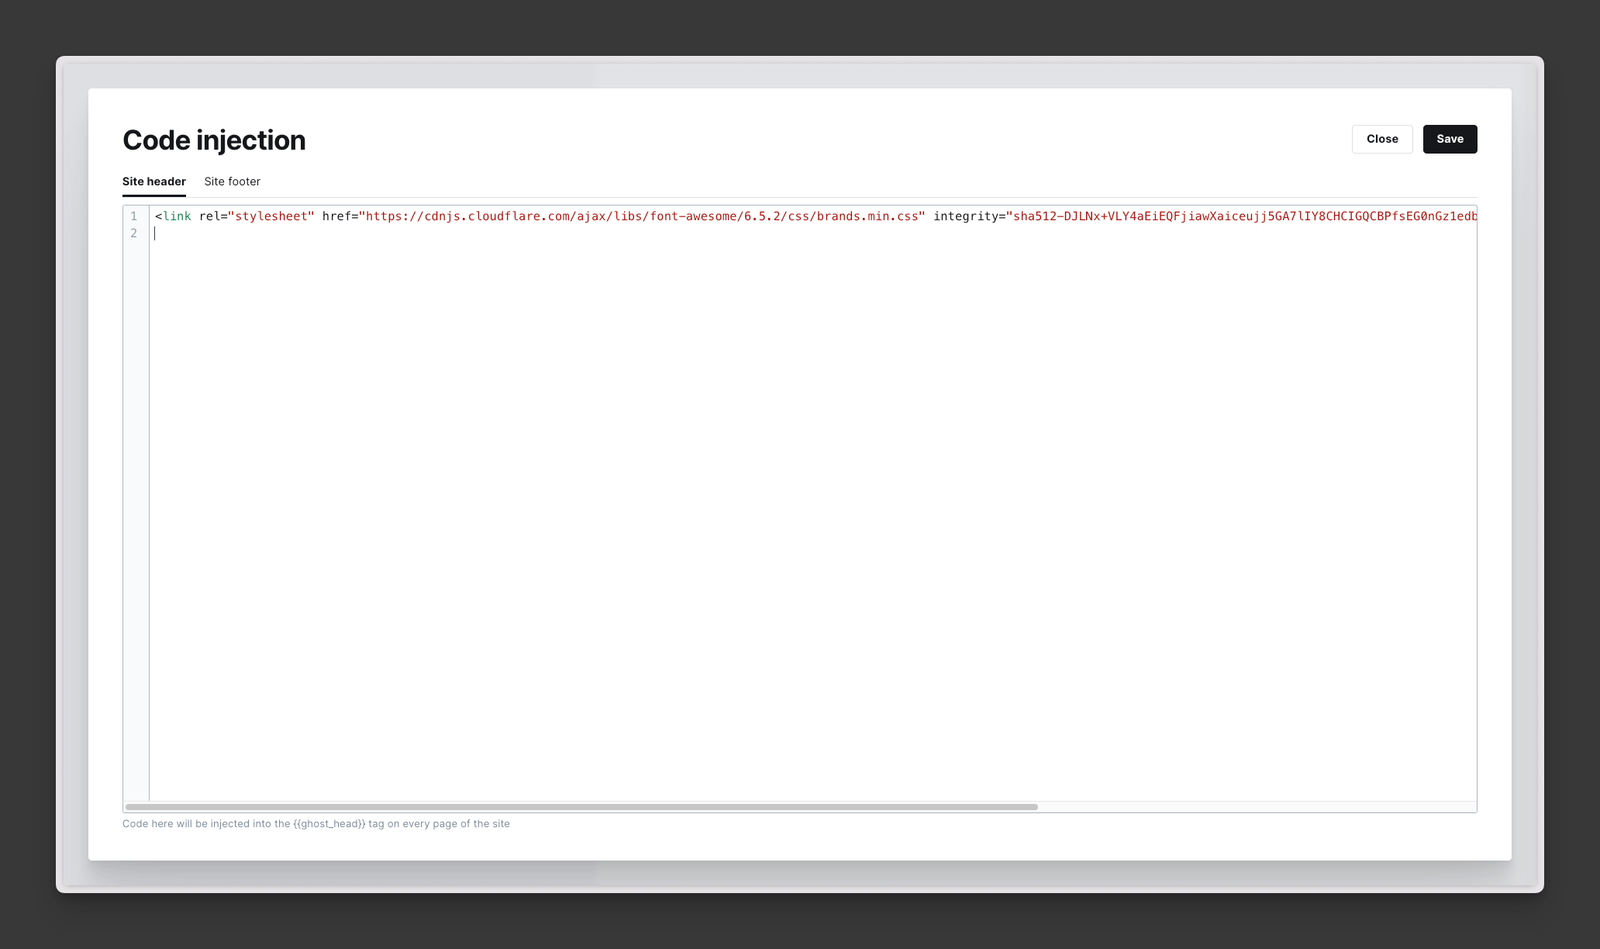Click the ghost_head helper text below editor
Screen dimensions: 1600x949
[316, 824]
